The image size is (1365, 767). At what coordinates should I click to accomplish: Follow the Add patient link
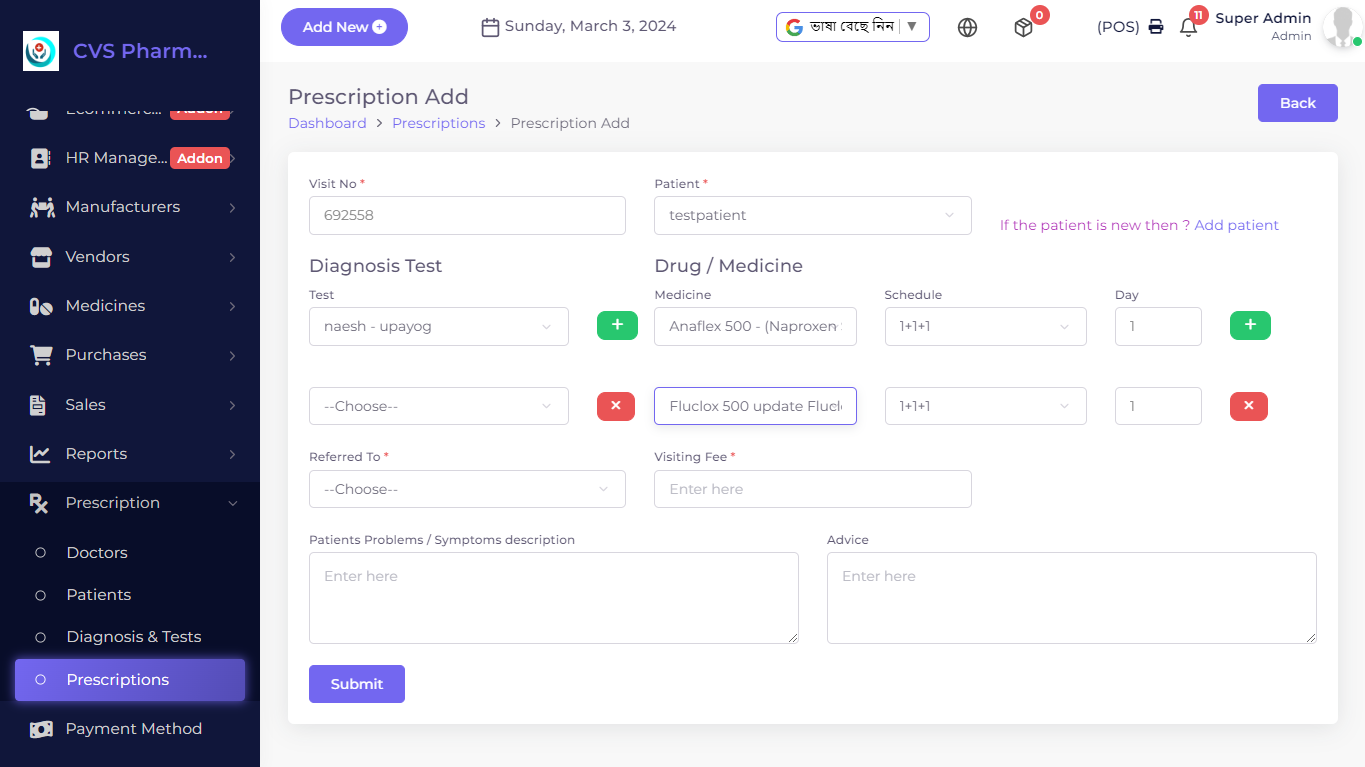pyautogui.click(x=1236, y=225)
